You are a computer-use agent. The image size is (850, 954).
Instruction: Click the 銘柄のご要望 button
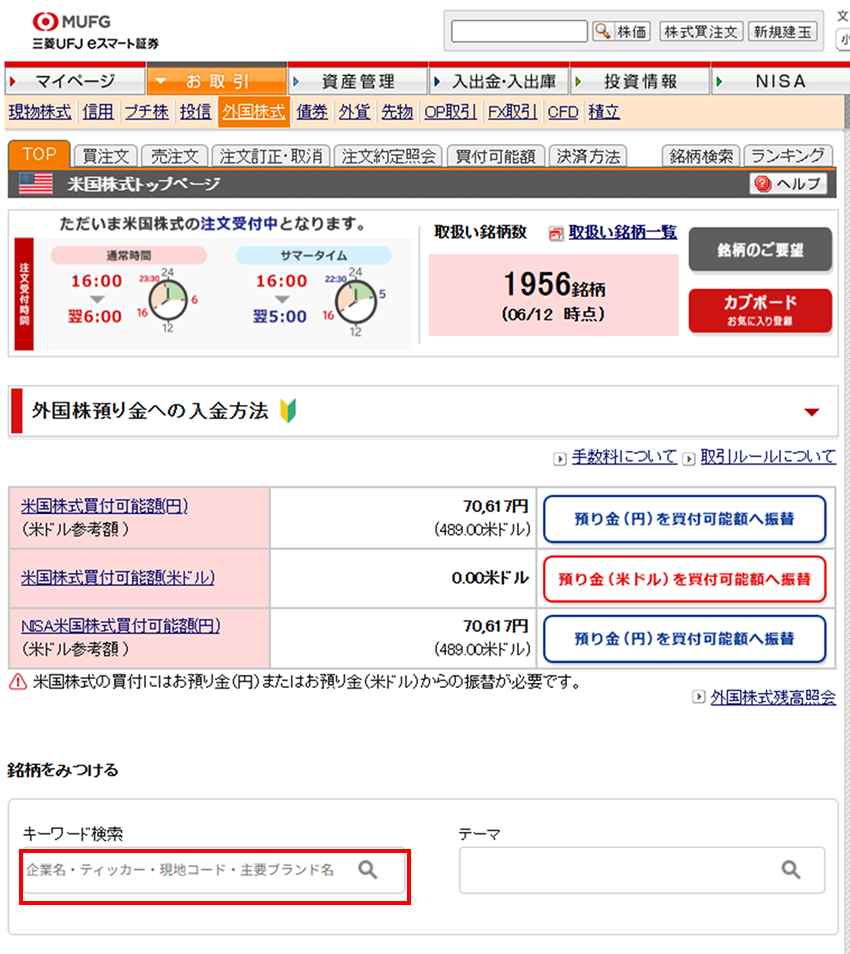click(x=759, y=250)
